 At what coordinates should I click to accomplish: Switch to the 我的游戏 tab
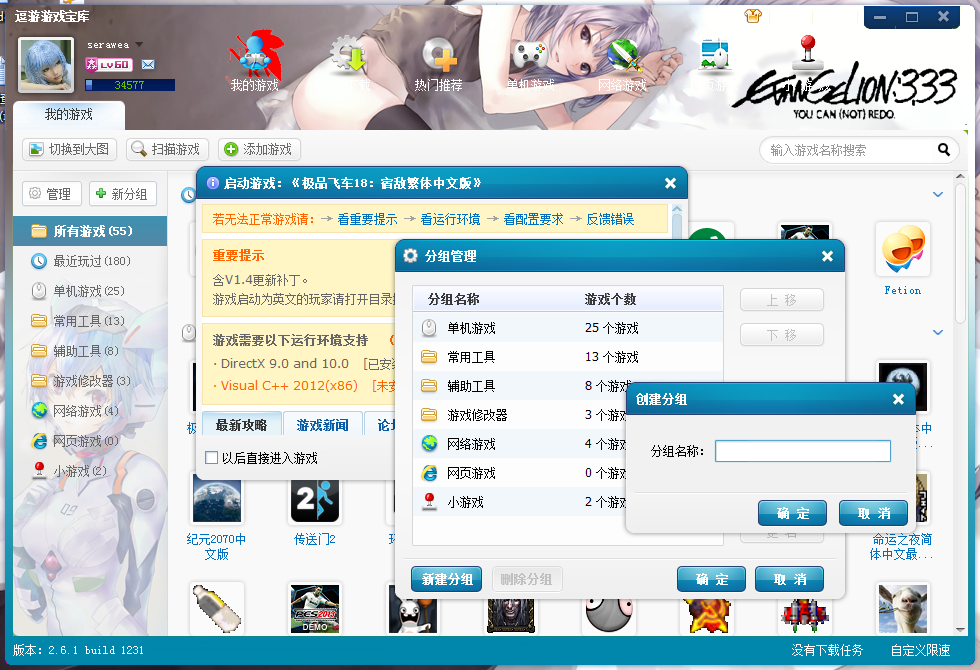click(x=69, y=114)
